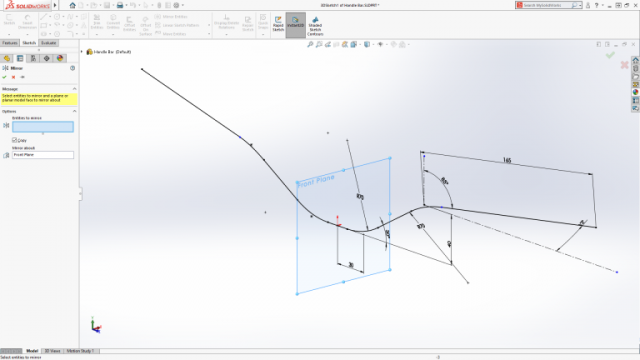Cancel sketch with red corner X

[x=624, y=65]
